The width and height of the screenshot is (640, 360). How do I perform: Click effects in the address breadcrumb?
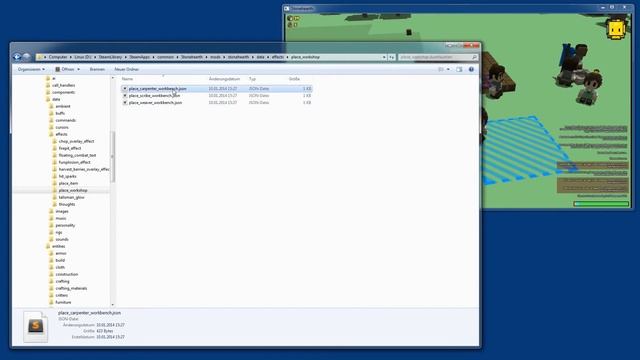pos(278,57)
